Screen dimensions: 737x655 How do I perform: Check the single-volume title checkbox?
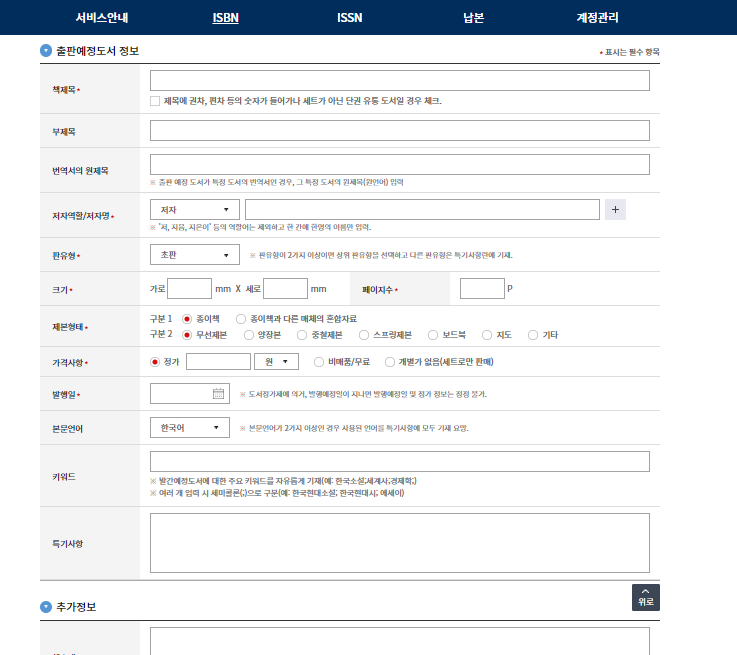[155, 101]
